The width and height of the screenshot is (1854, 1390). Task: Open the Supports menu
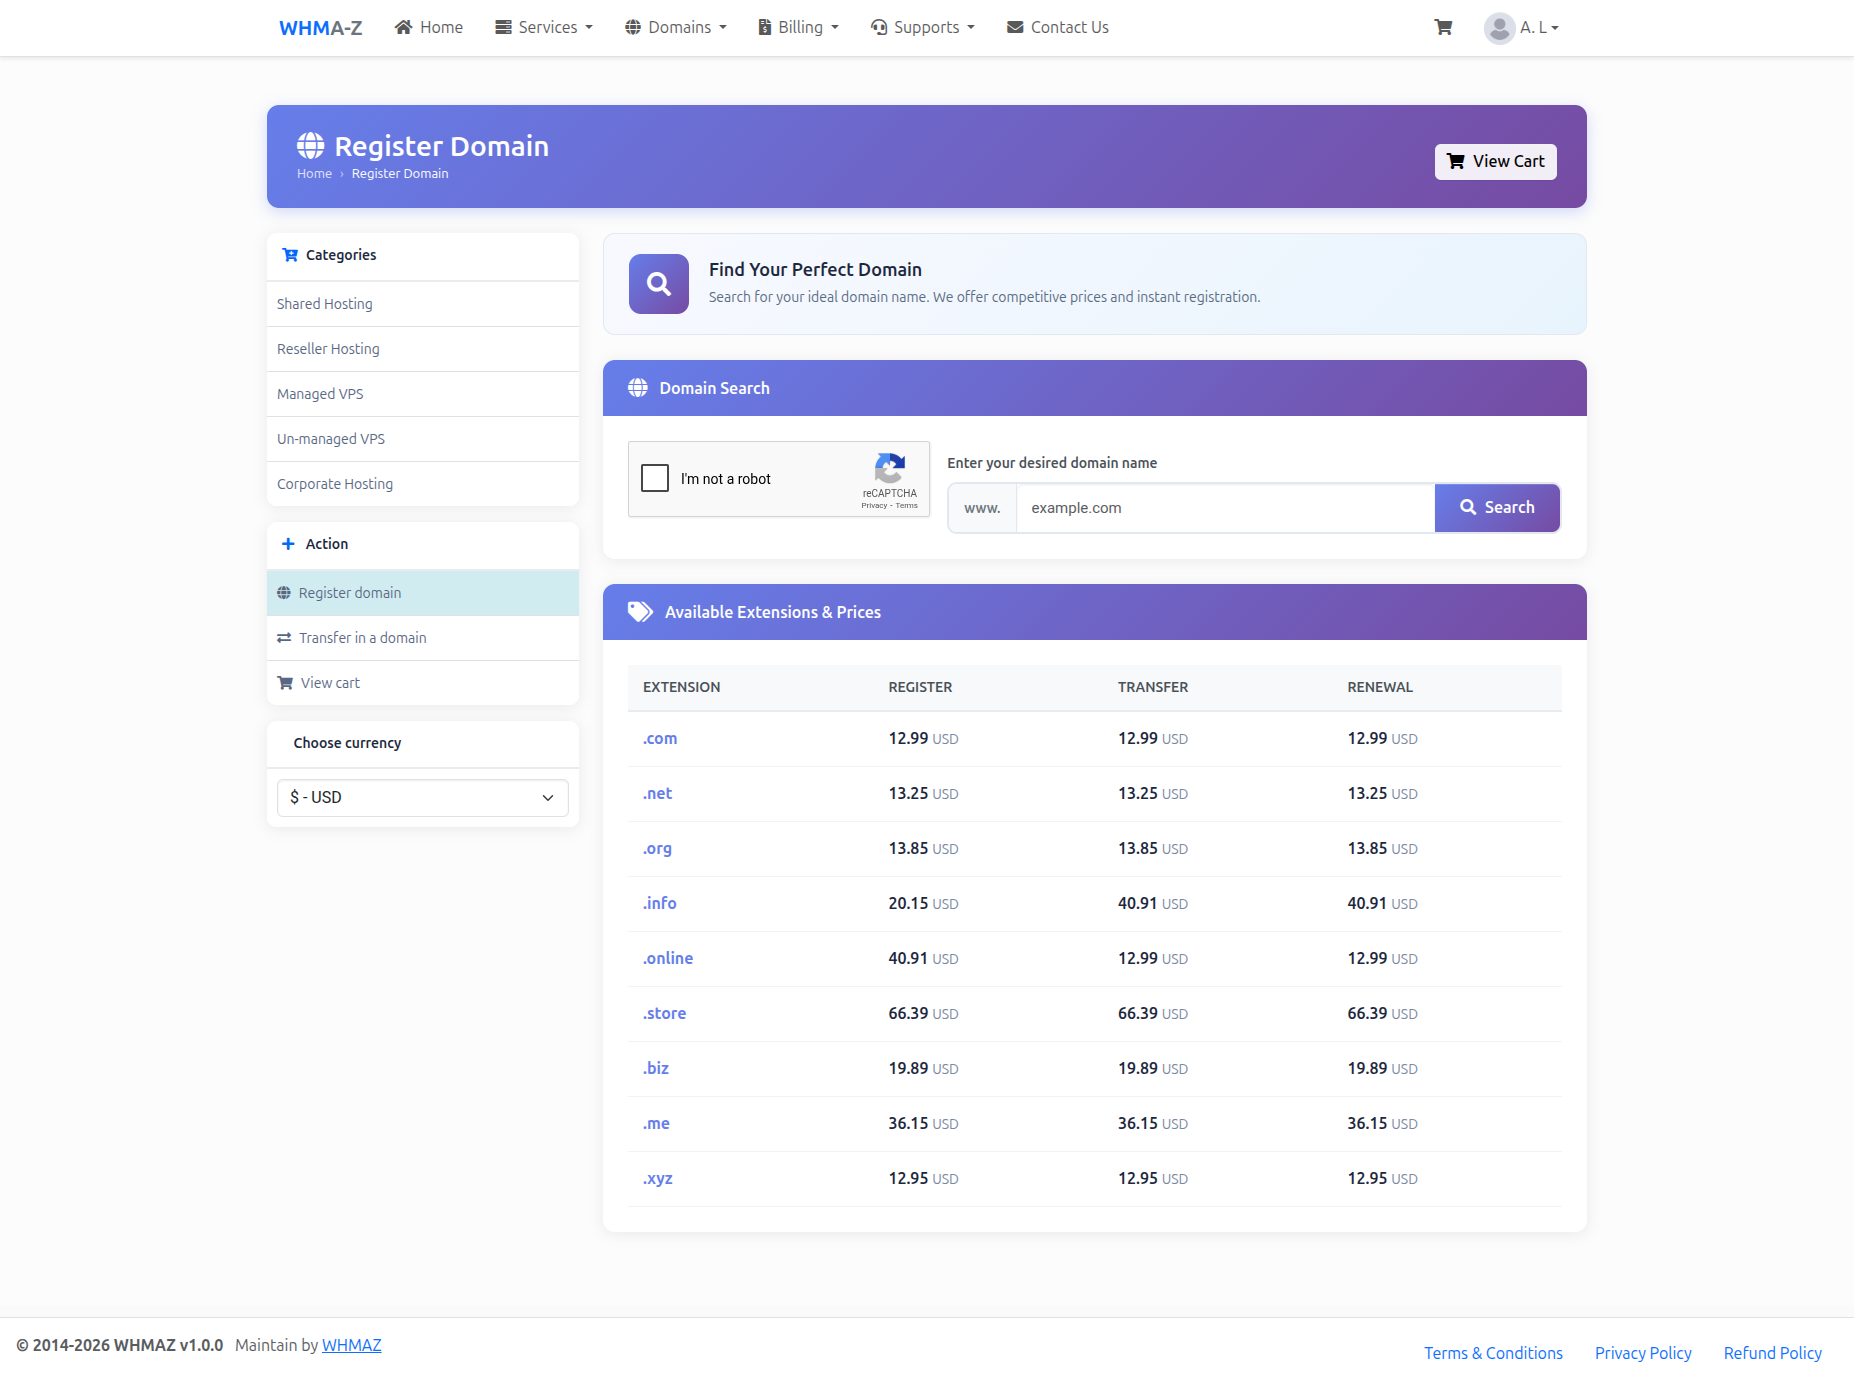tap(921, 27)
